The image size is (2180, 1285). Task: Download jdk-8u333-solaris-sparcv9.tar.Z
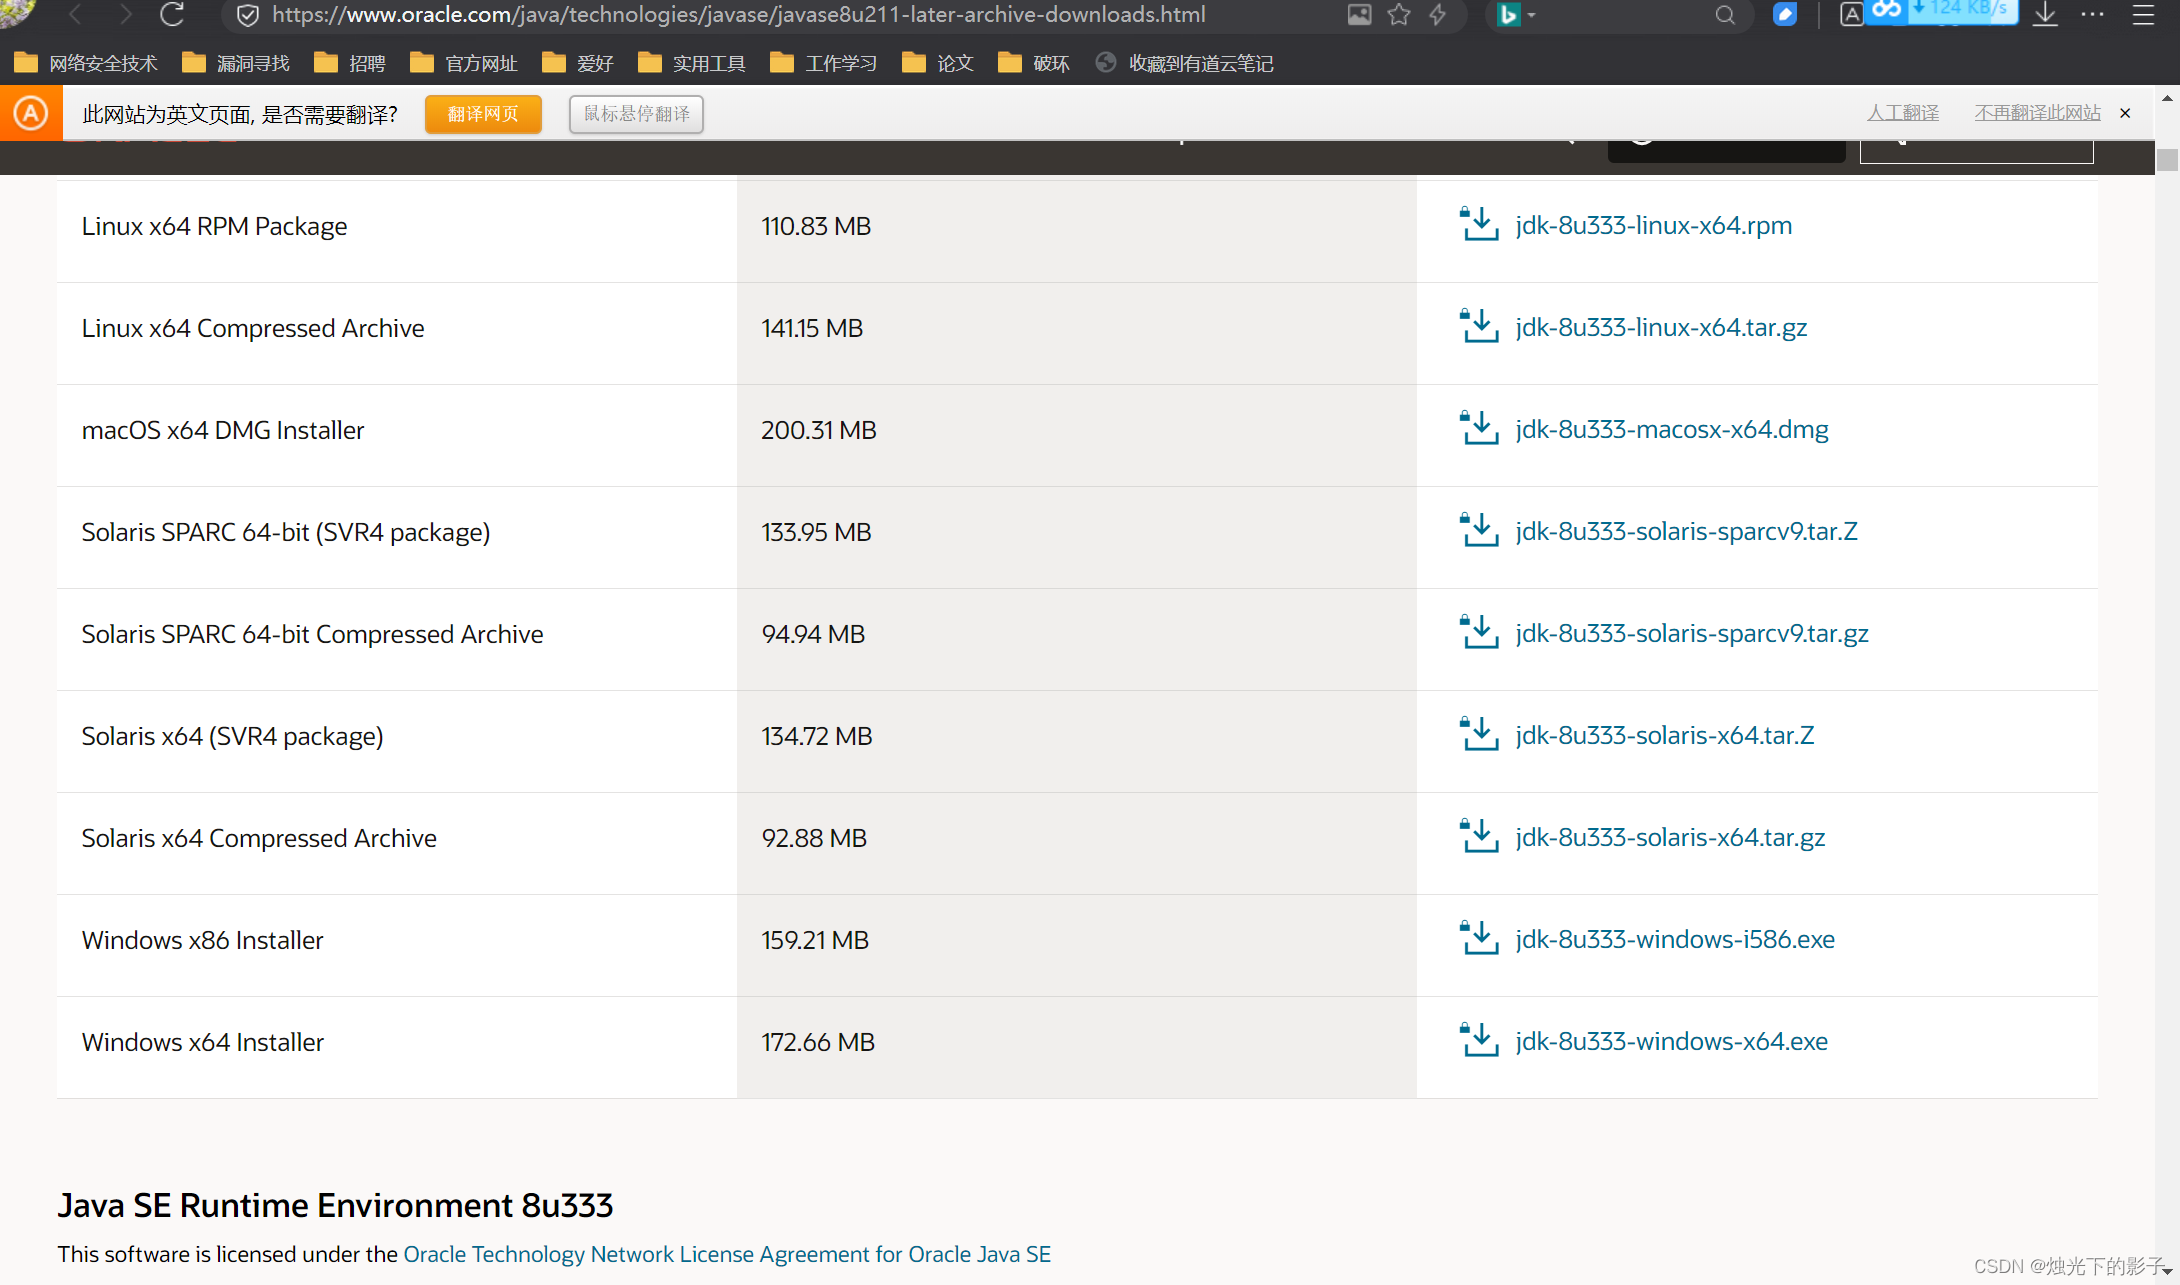[1687, 532]
